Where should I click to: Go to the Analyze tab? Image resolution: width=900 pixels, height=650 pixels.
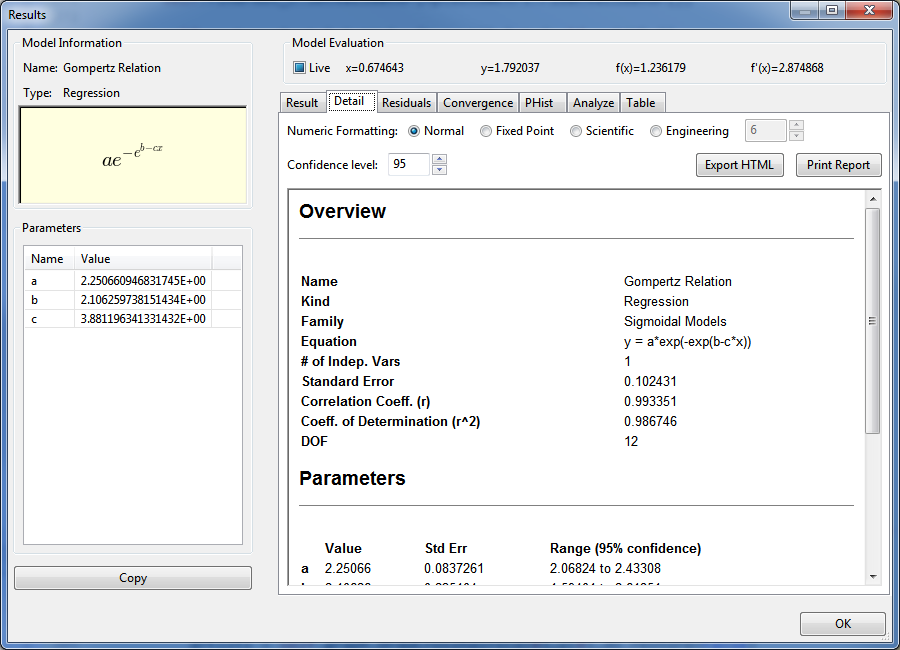point(593,103)
